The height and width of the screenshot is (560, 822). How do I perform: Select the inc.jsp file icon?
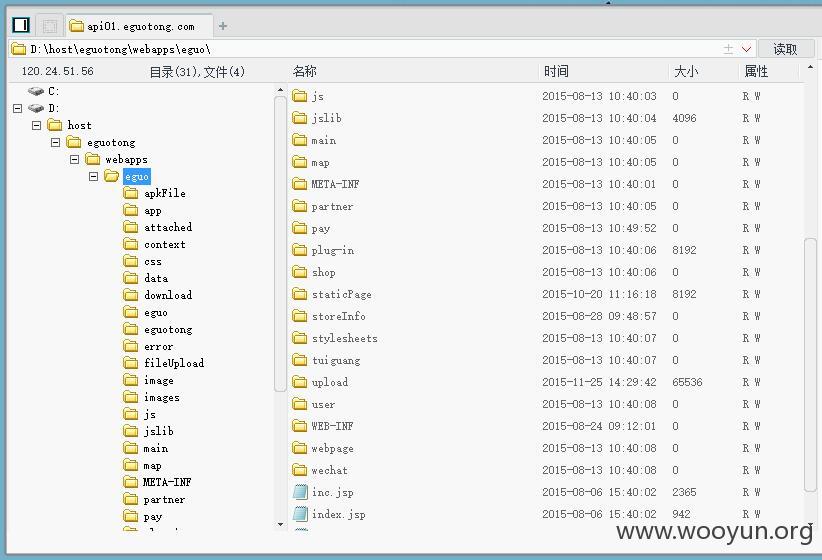[300, 492]
